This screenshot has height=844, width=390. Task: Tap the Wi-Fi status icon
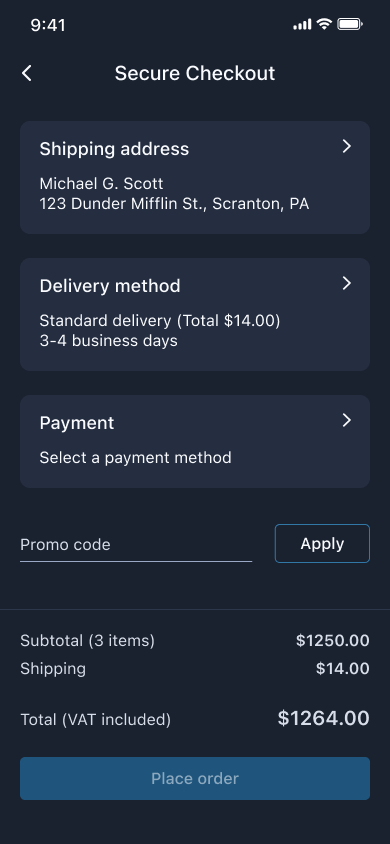point(324,24)
